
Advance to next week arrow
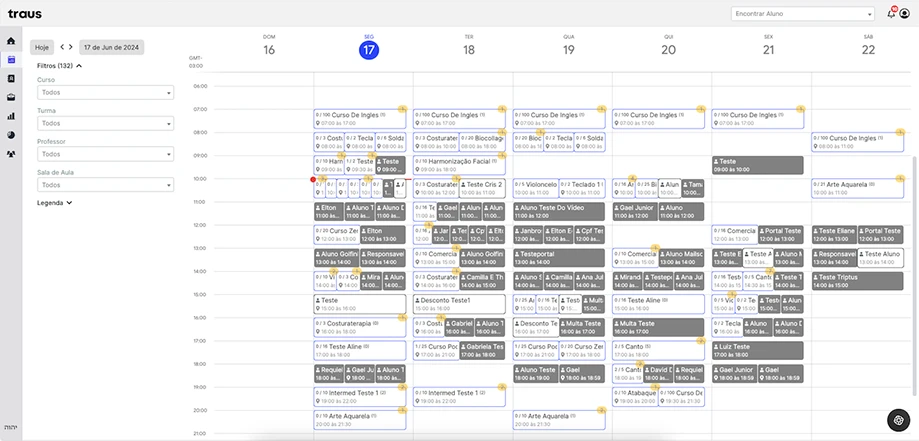click(70, 47)
